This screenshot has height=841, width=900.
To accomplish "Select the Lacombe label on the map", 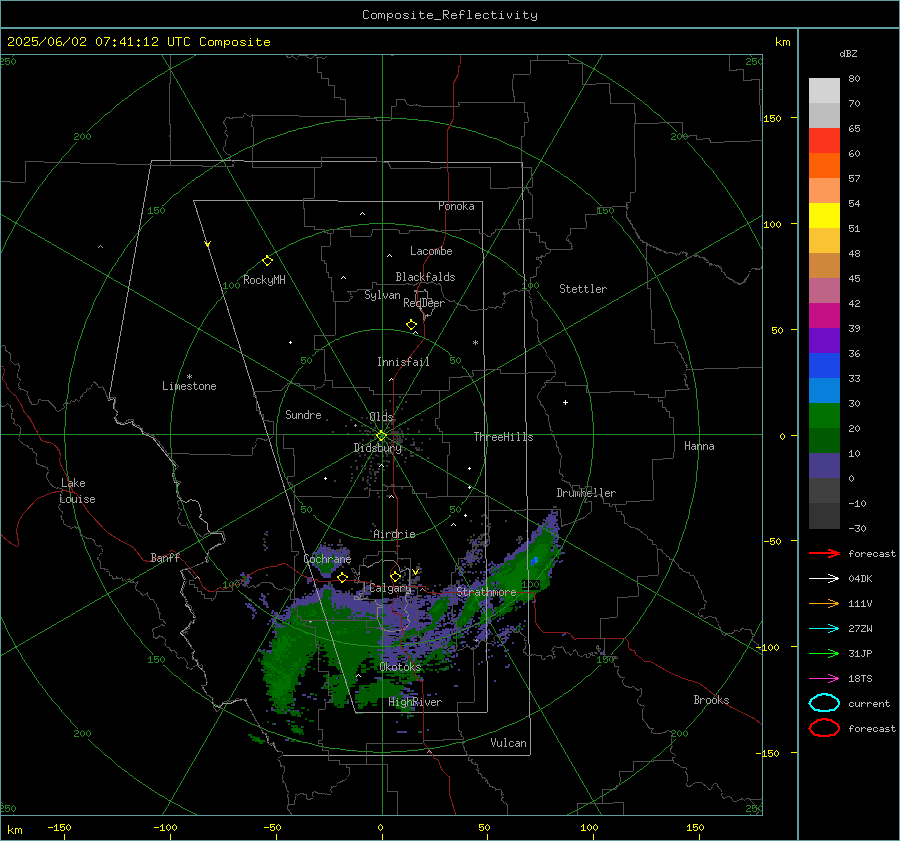I will pyautogui.click(x=431, y=251).
